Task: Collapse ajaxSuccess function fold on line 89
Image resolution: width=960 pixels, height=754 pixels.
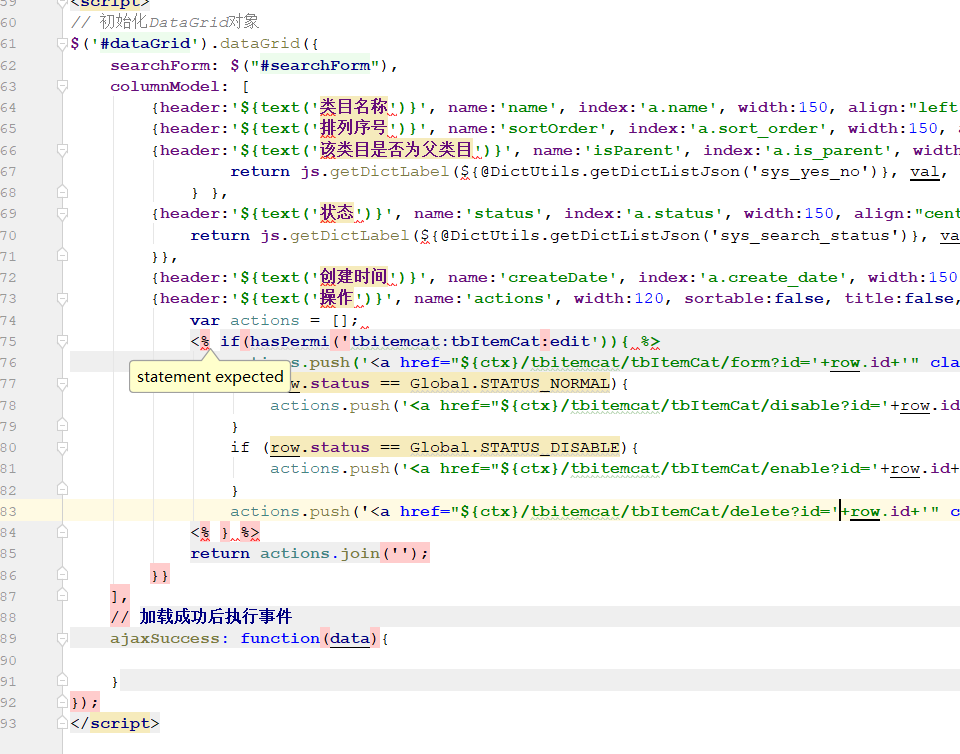Action: (62, 639)
